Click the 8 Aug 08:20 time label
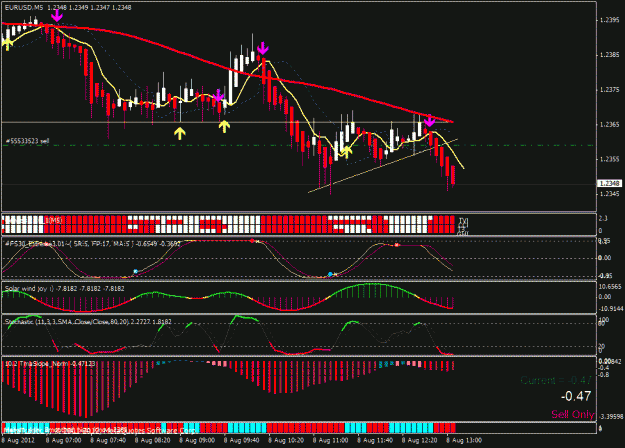Screen dimensions: 625x448 [x=153, y=440]
